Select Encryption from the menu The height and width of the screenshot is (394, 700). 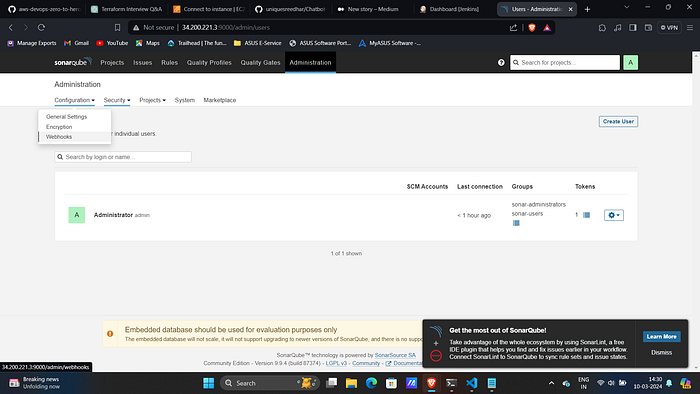(x=59, y=127)
